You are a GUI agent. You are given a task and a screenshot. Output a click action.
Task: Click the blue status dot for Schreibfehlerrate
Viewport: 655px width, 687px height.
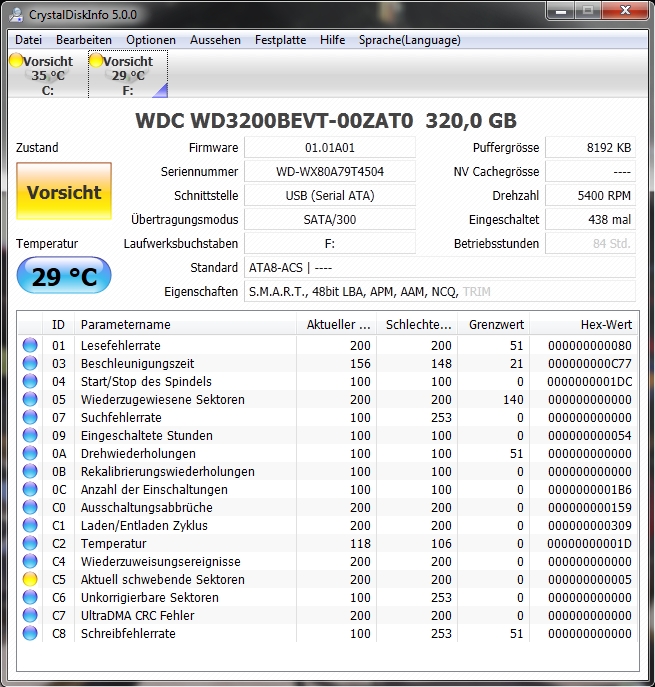[30, 633]
